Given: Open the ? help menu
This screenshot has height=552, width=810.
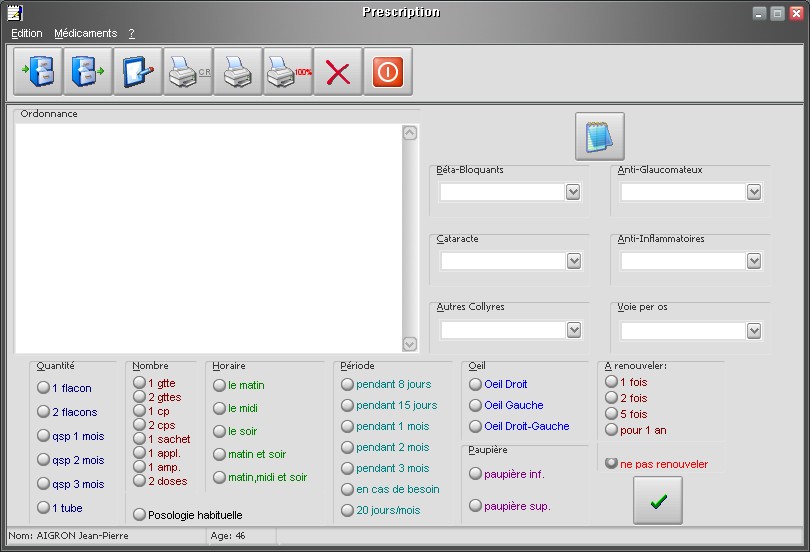Looking at the screenshot, I should [132, 33].
